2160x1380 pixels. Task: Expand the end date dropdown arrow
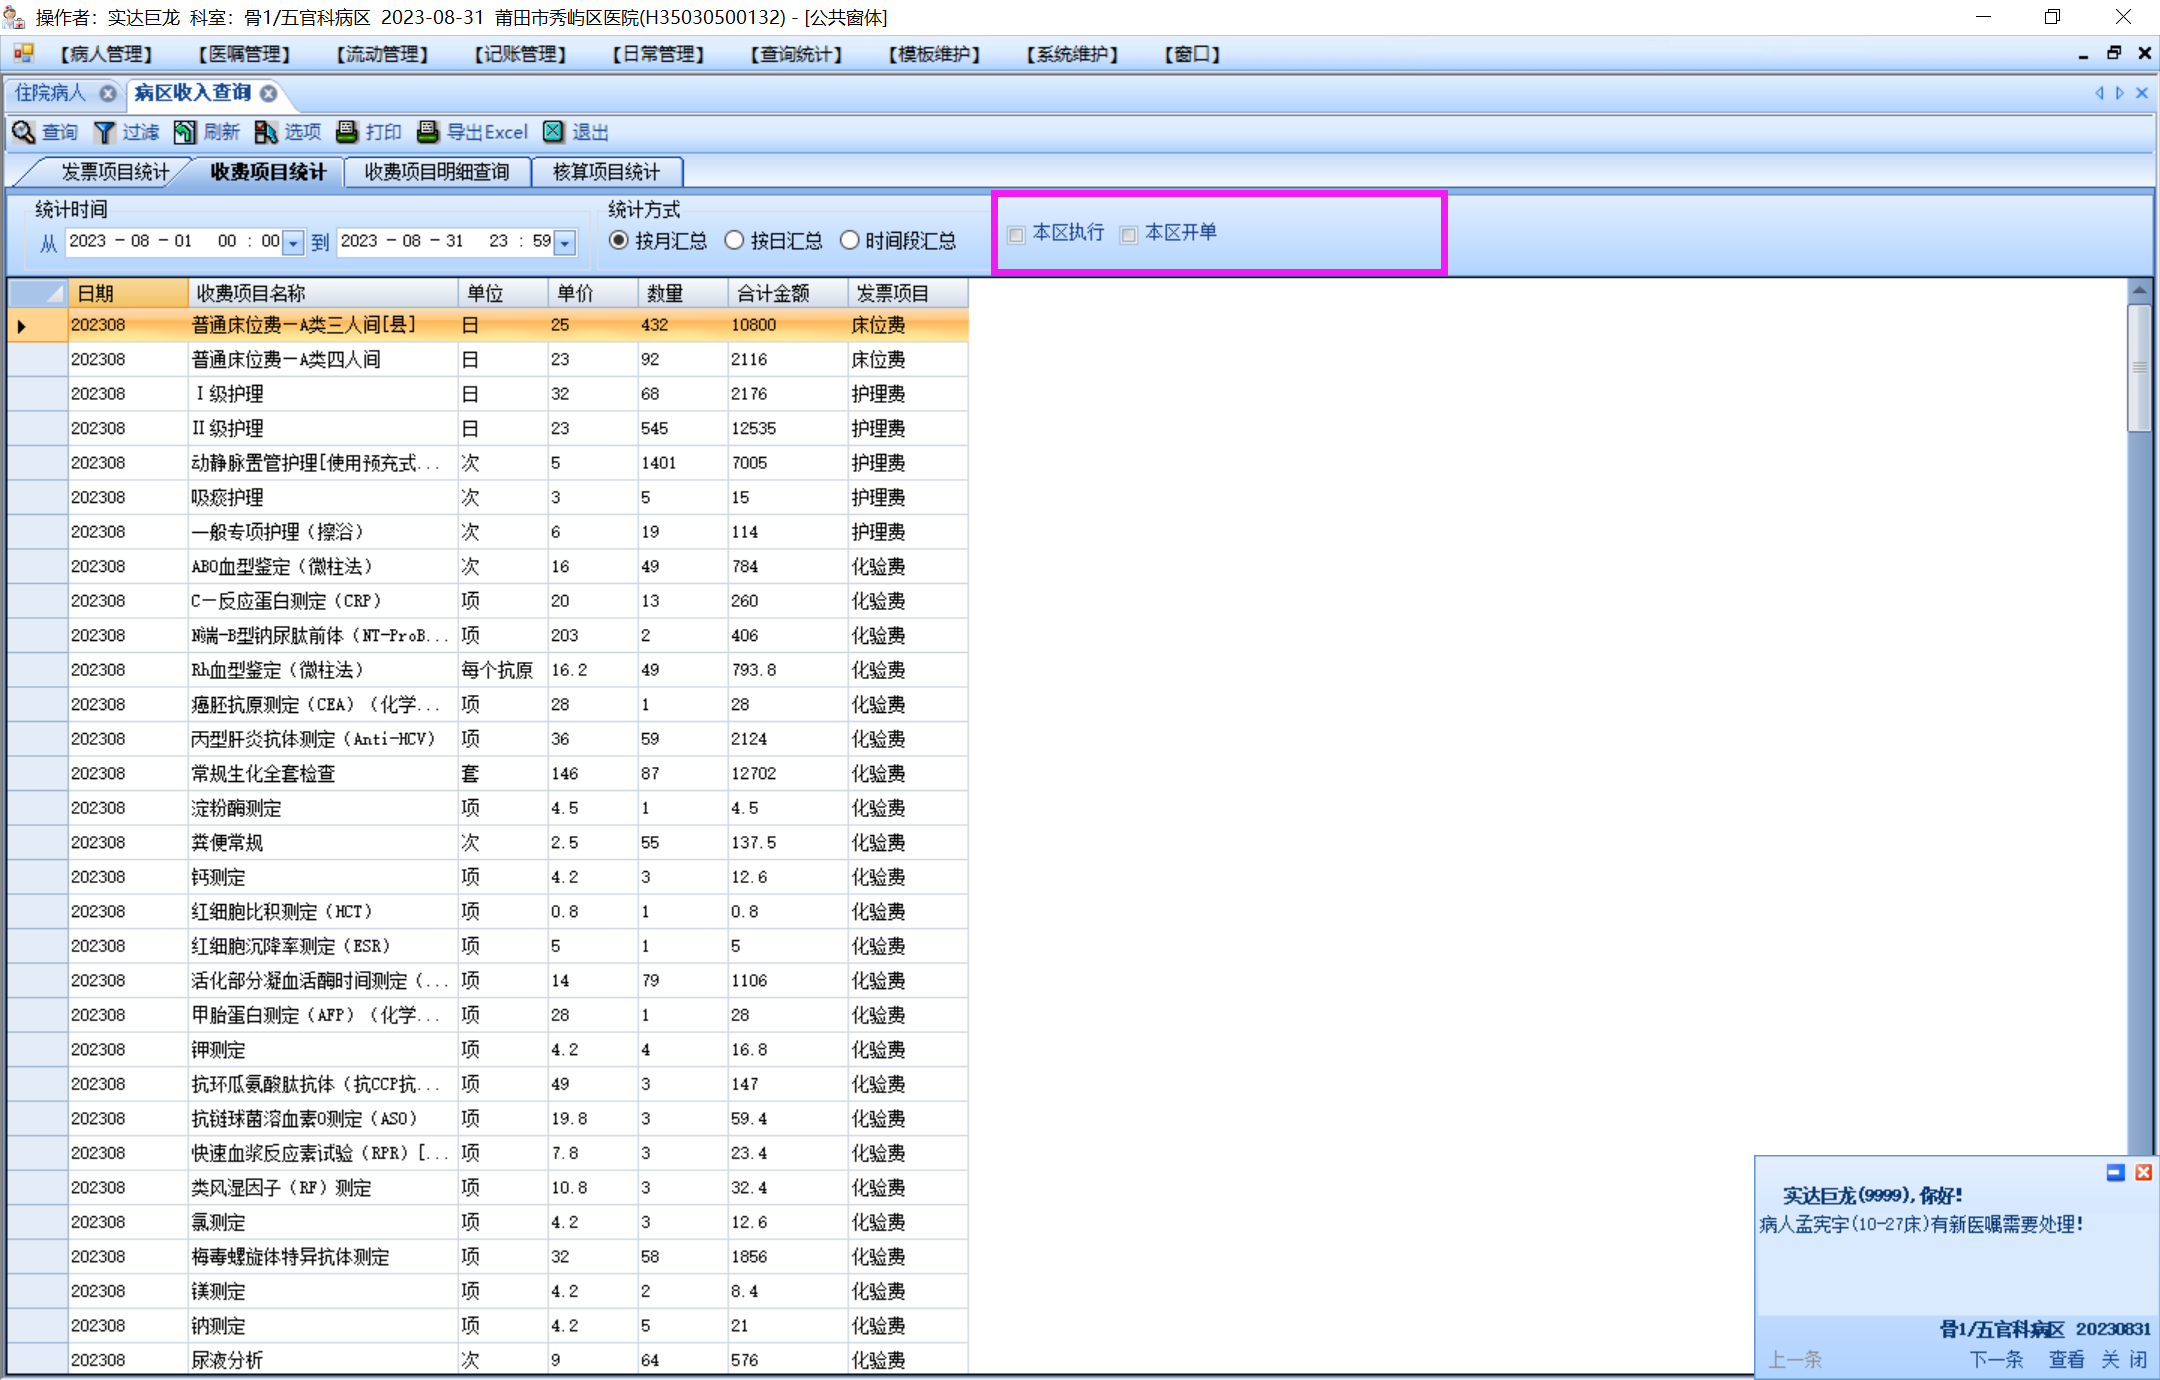pos(565,243)
